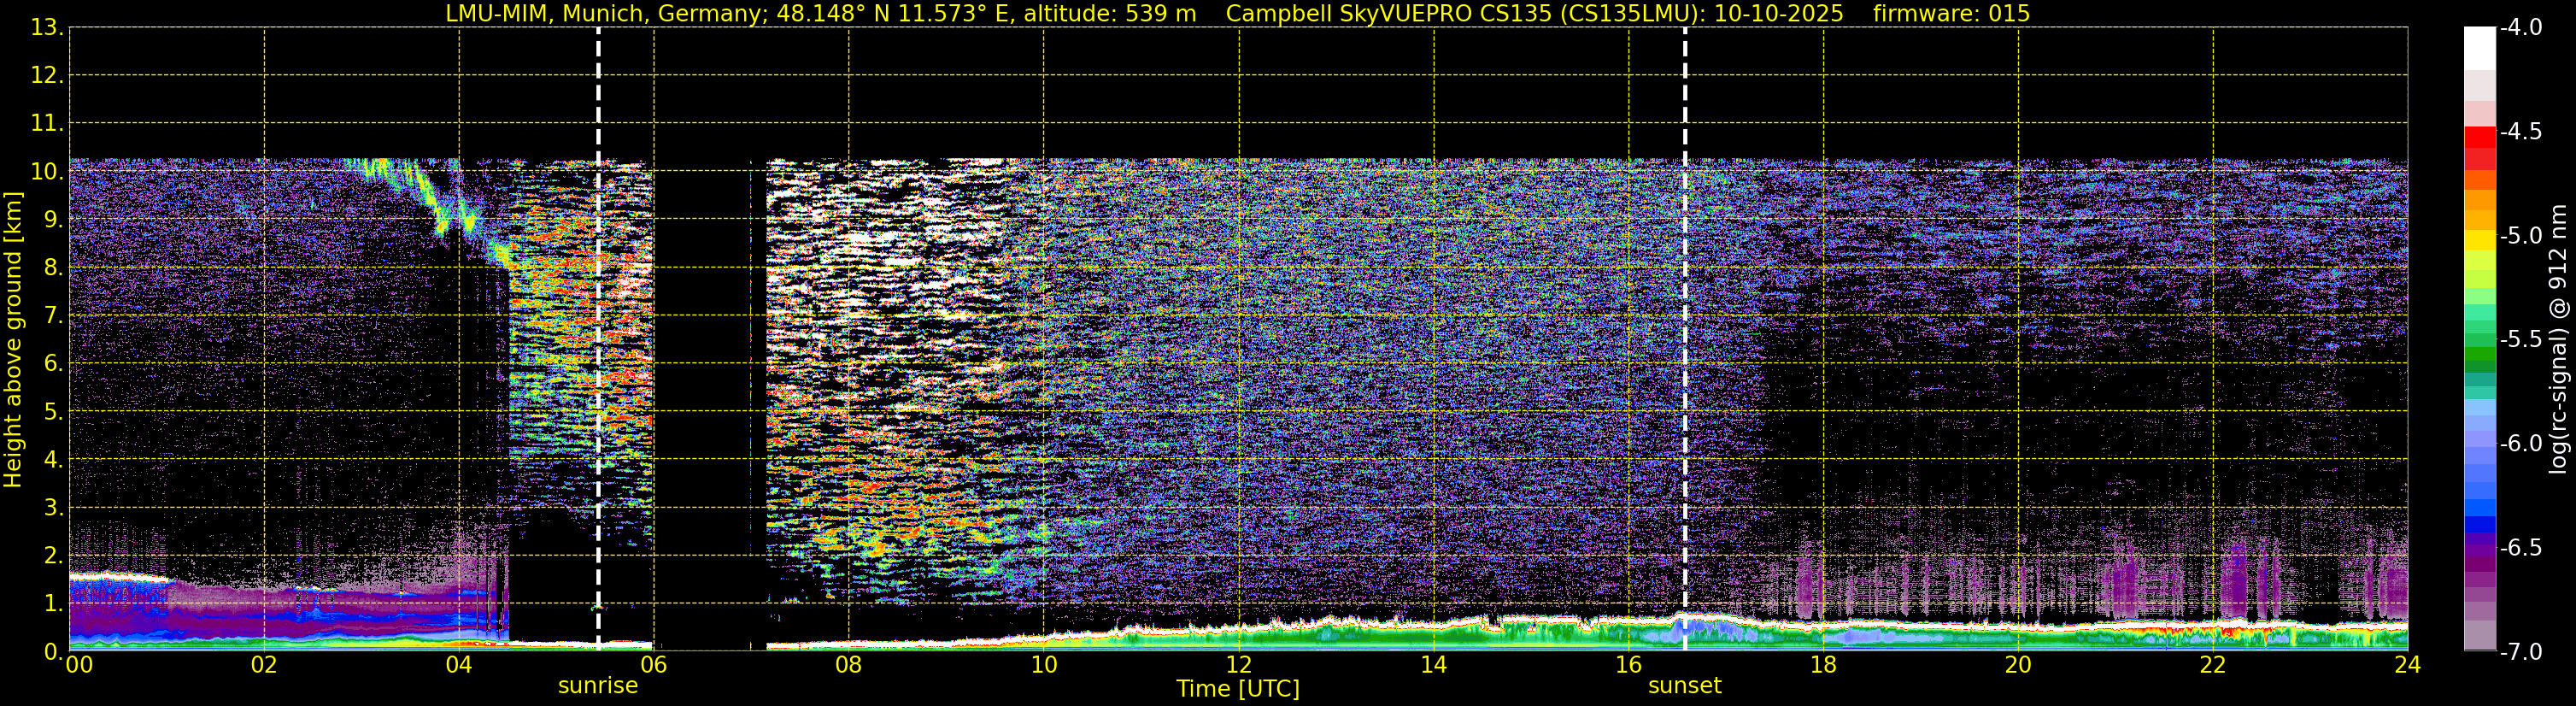Image resolution: width=2576 pixels, height=706 pixels.
Task: Click the white top segment of the colorbar
Action: point(2479,48)
